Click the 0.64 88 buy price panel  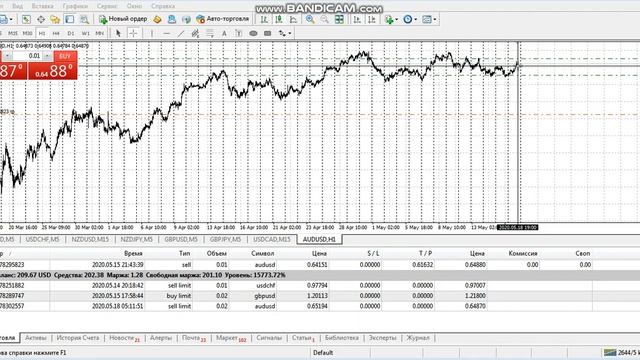point(52,71)
